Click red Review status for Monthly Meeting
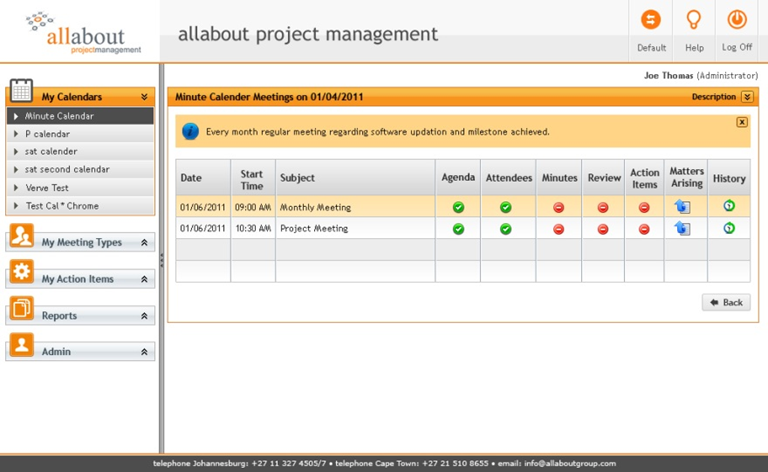 [603, 208]
